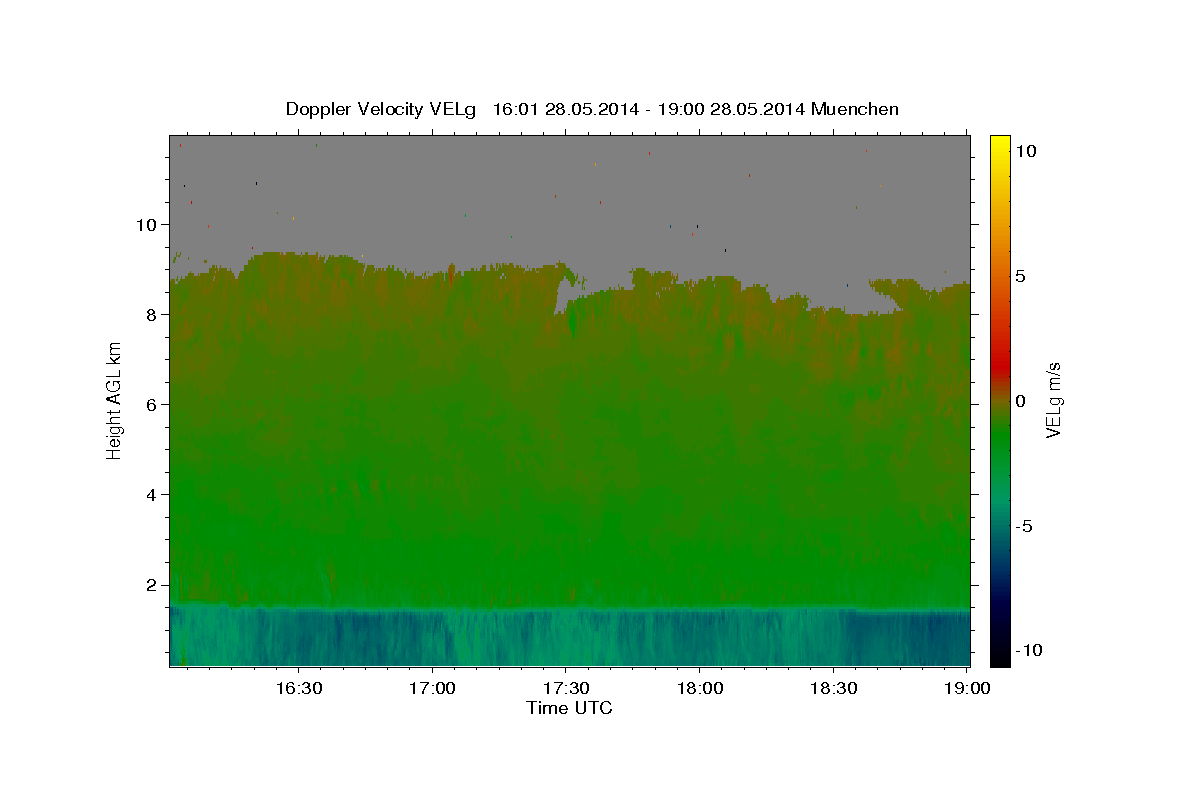Click the colorbar value label 10
The width and height of the screenshot is (1200, 800).
(x=1025, y=151)
